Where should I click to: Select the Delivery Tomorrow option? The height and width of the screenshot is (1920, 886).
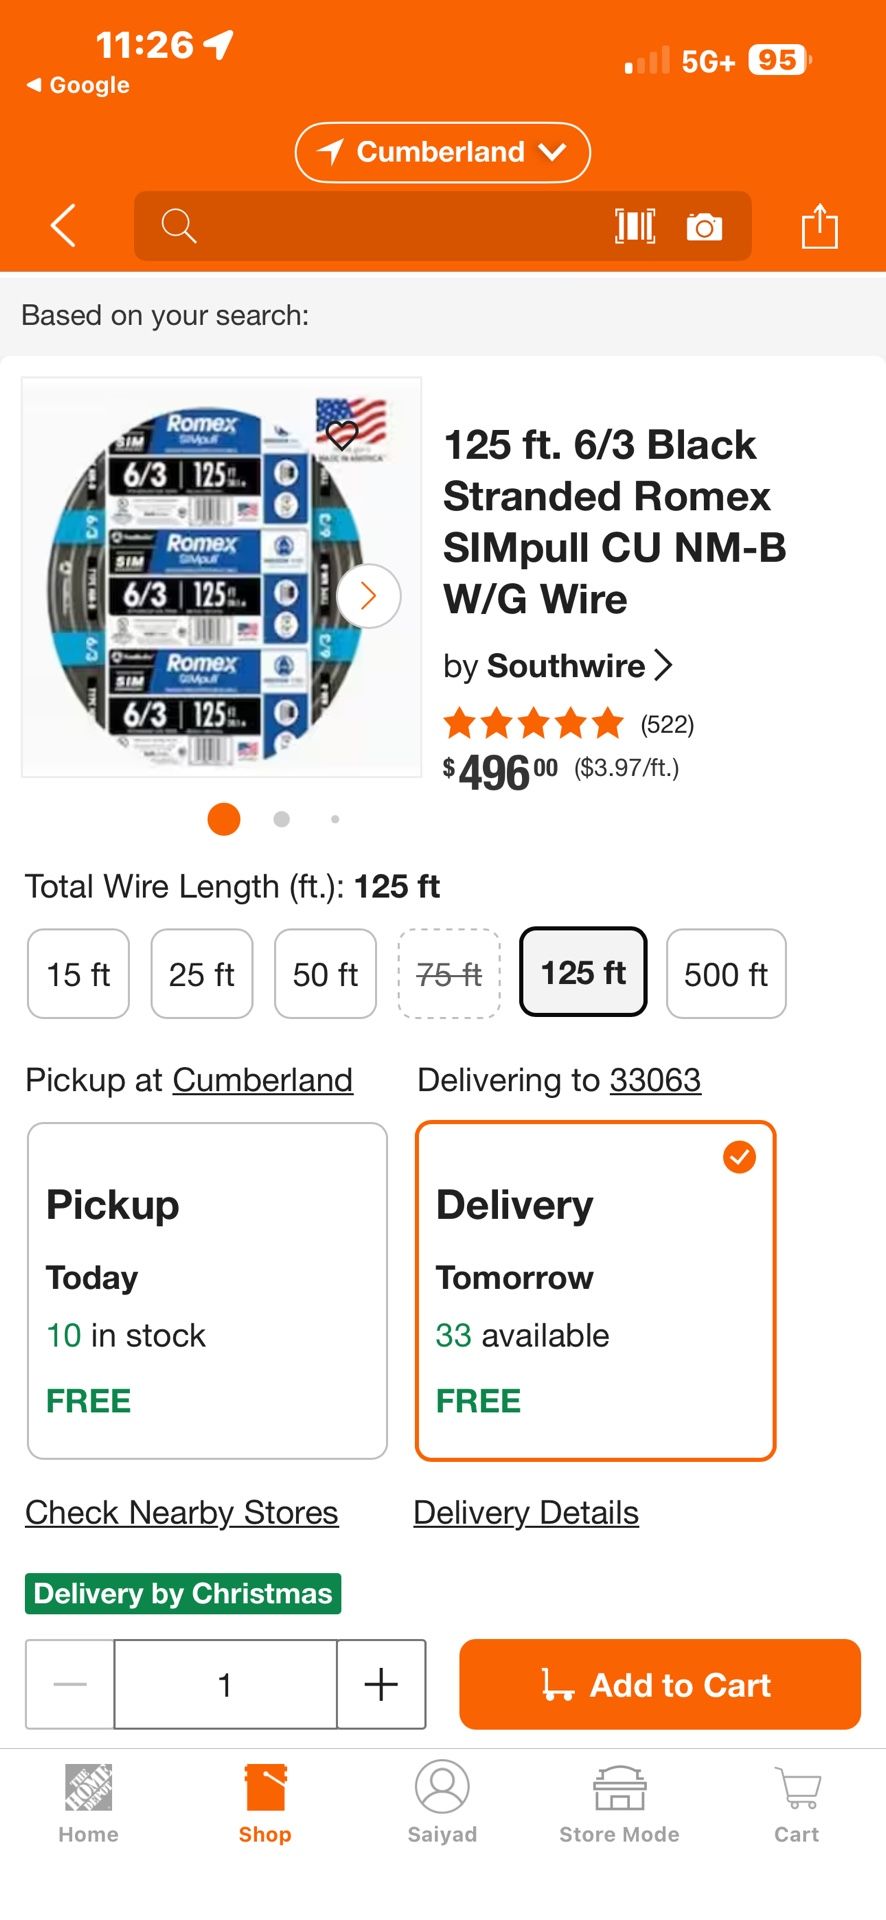click(596, 1290)
